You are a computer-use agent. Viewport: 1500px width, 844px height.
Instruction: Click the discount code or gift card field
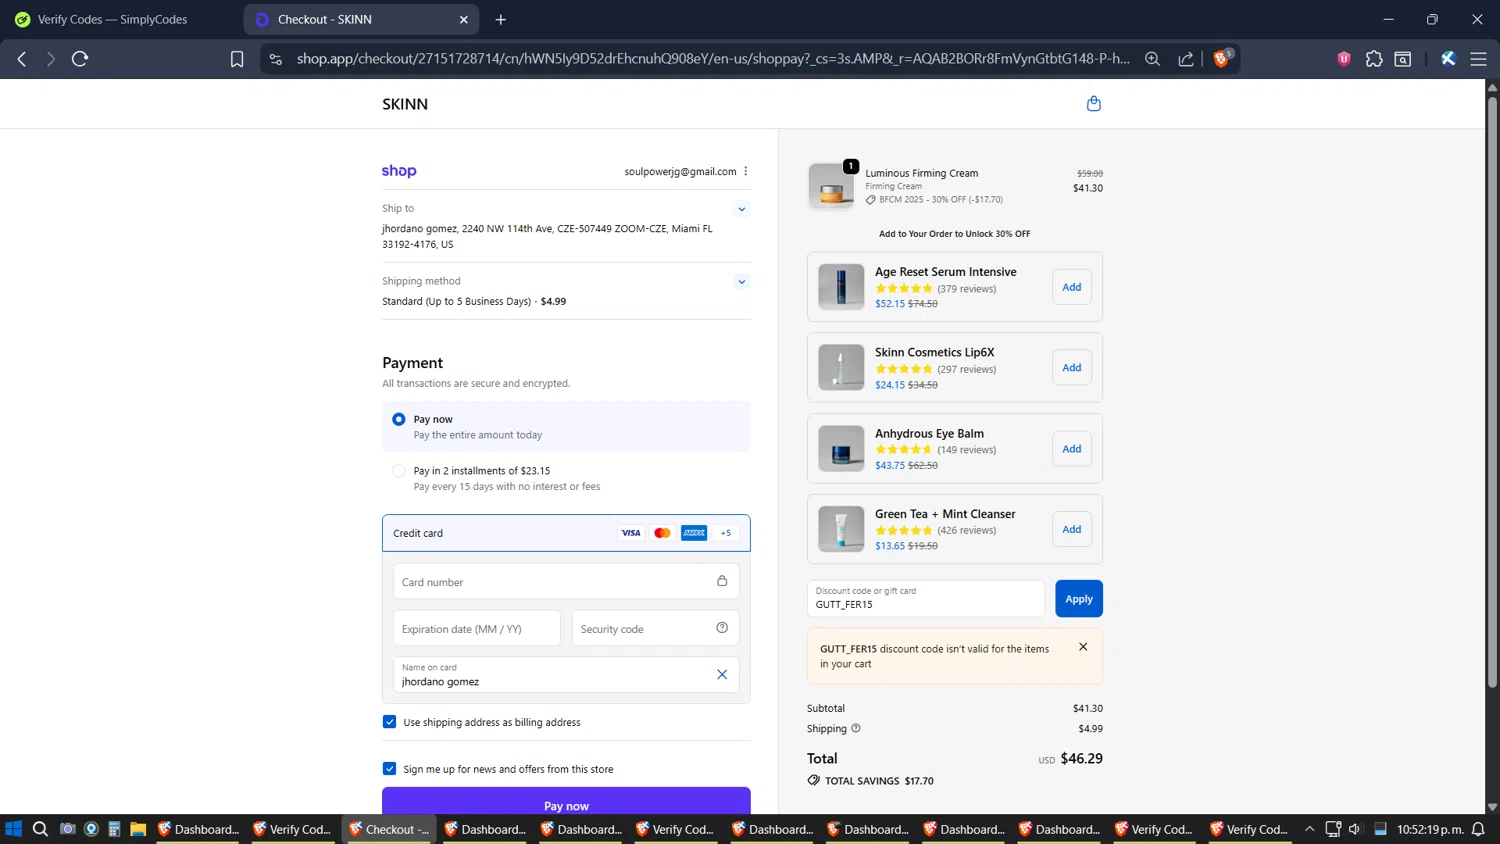pyautogui.click(x=926, y=599)
